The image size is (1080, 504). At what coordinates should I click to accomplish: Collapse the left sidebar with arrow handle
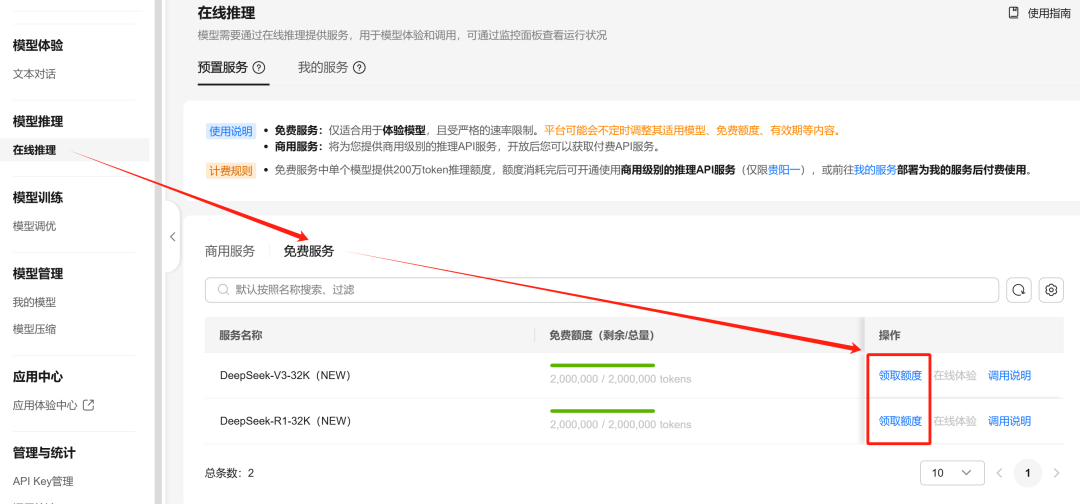tap(173, 237)
